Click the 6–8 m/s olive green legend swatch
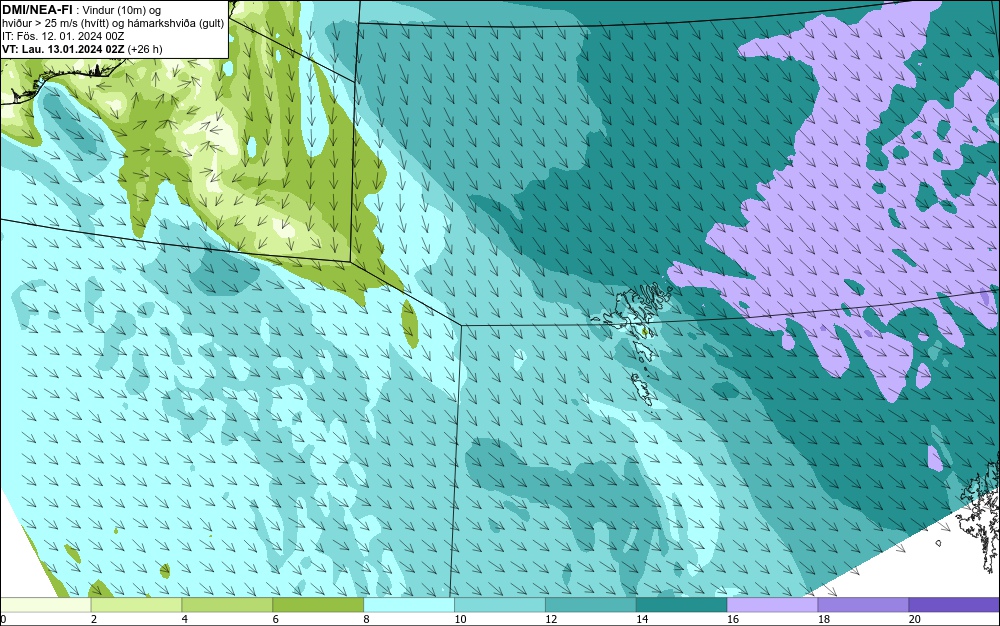Viewport: 1000px width, 626px height. tap(318, 604)
